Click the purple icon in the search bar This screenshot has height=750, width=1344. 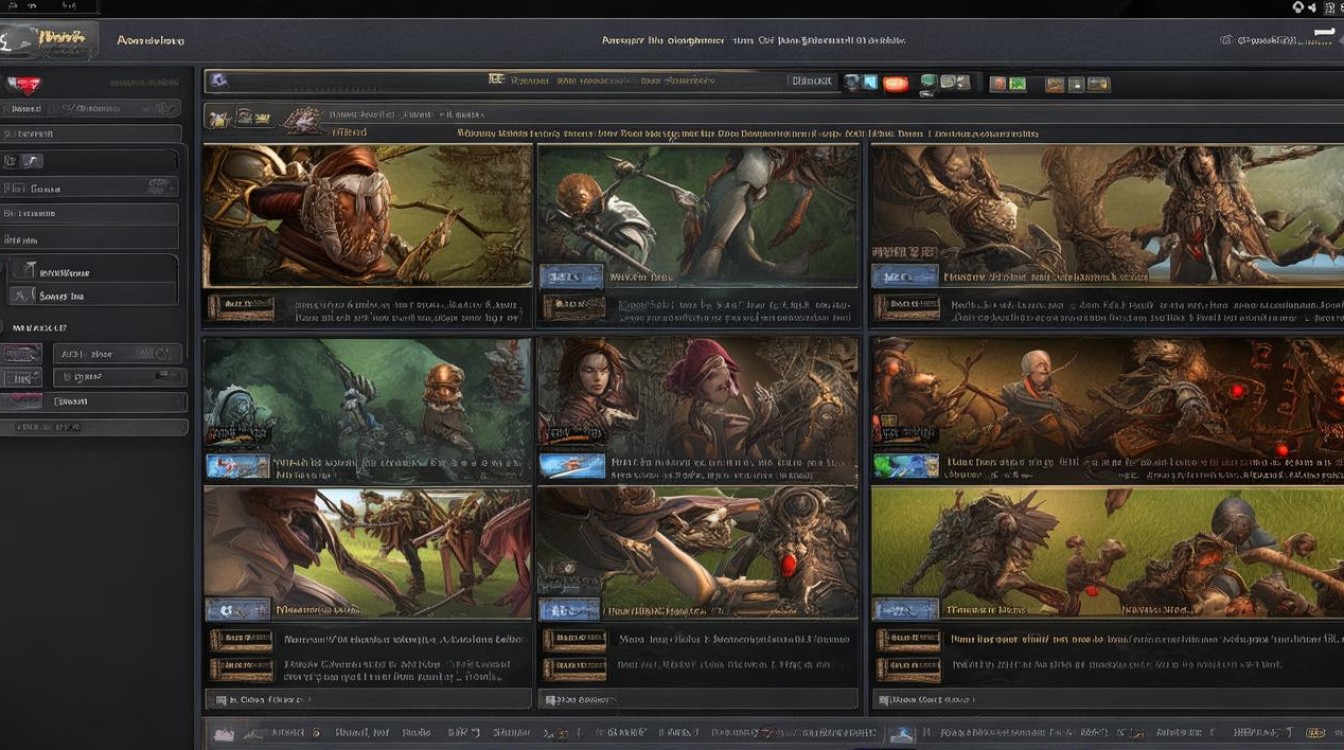pos(219,80)
